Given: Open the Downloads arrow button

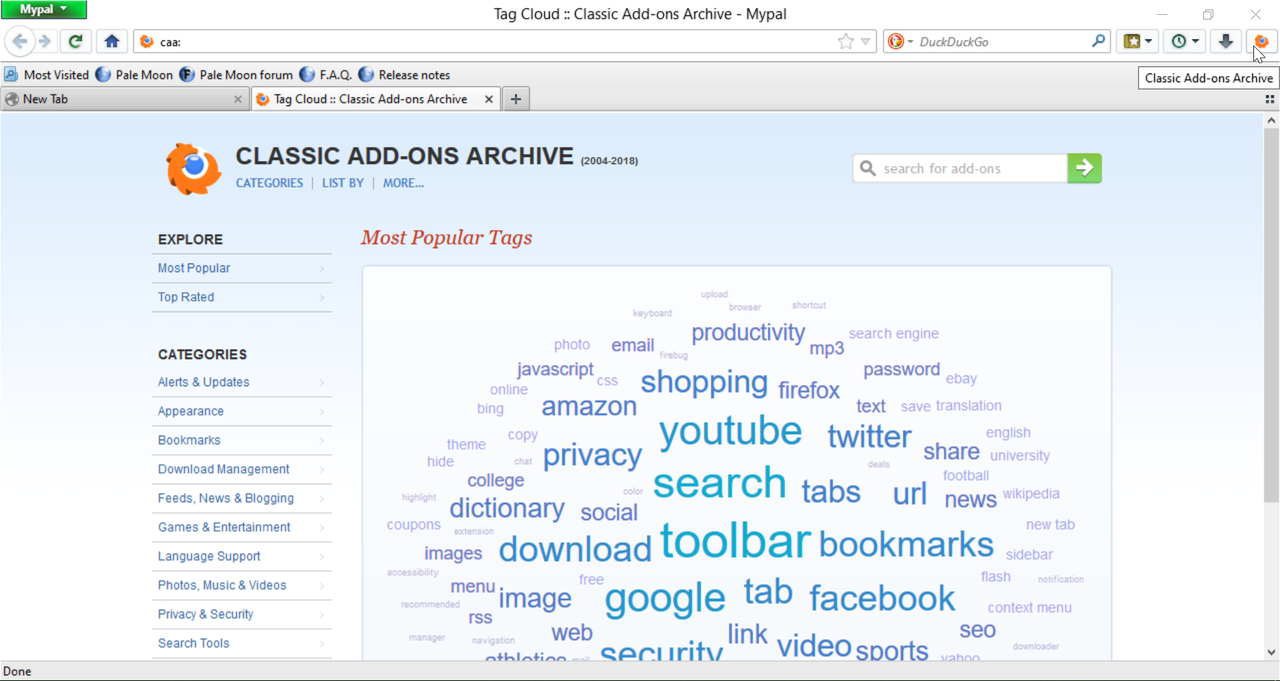Looking at the screenshot, I should [1225, 42].
